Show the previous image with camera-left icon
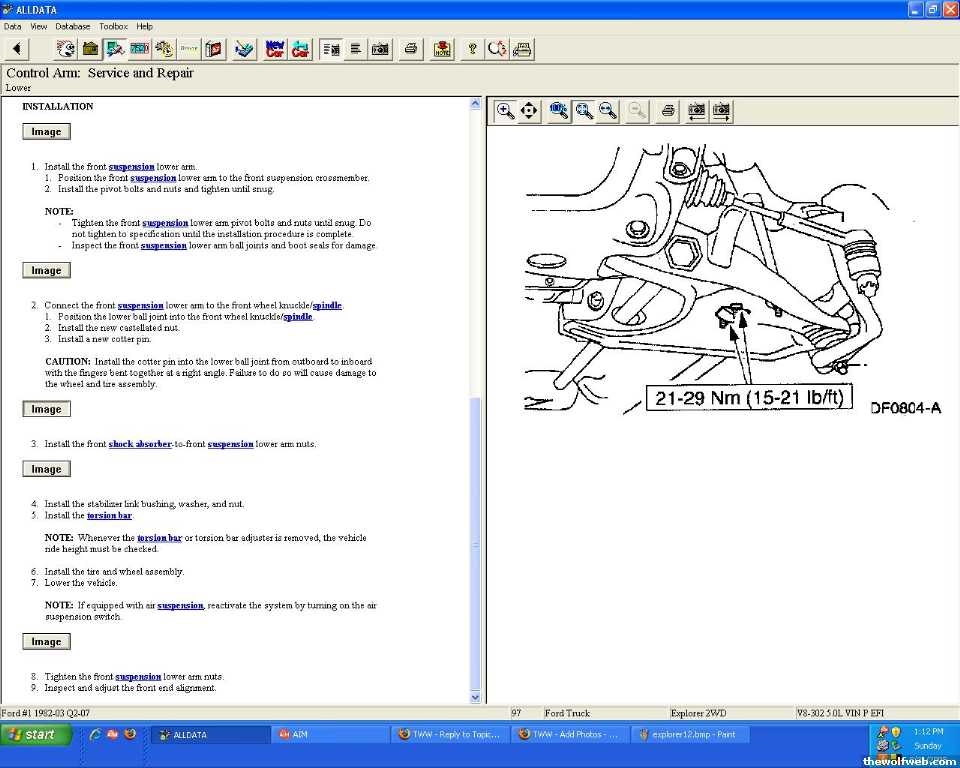 (697, 111)
